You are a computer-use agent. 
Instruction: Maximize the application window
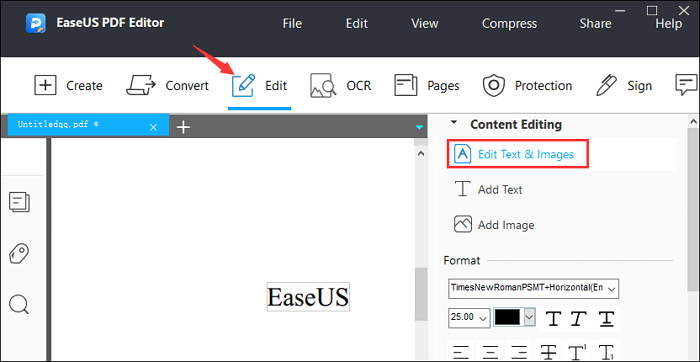pos(652,10)
